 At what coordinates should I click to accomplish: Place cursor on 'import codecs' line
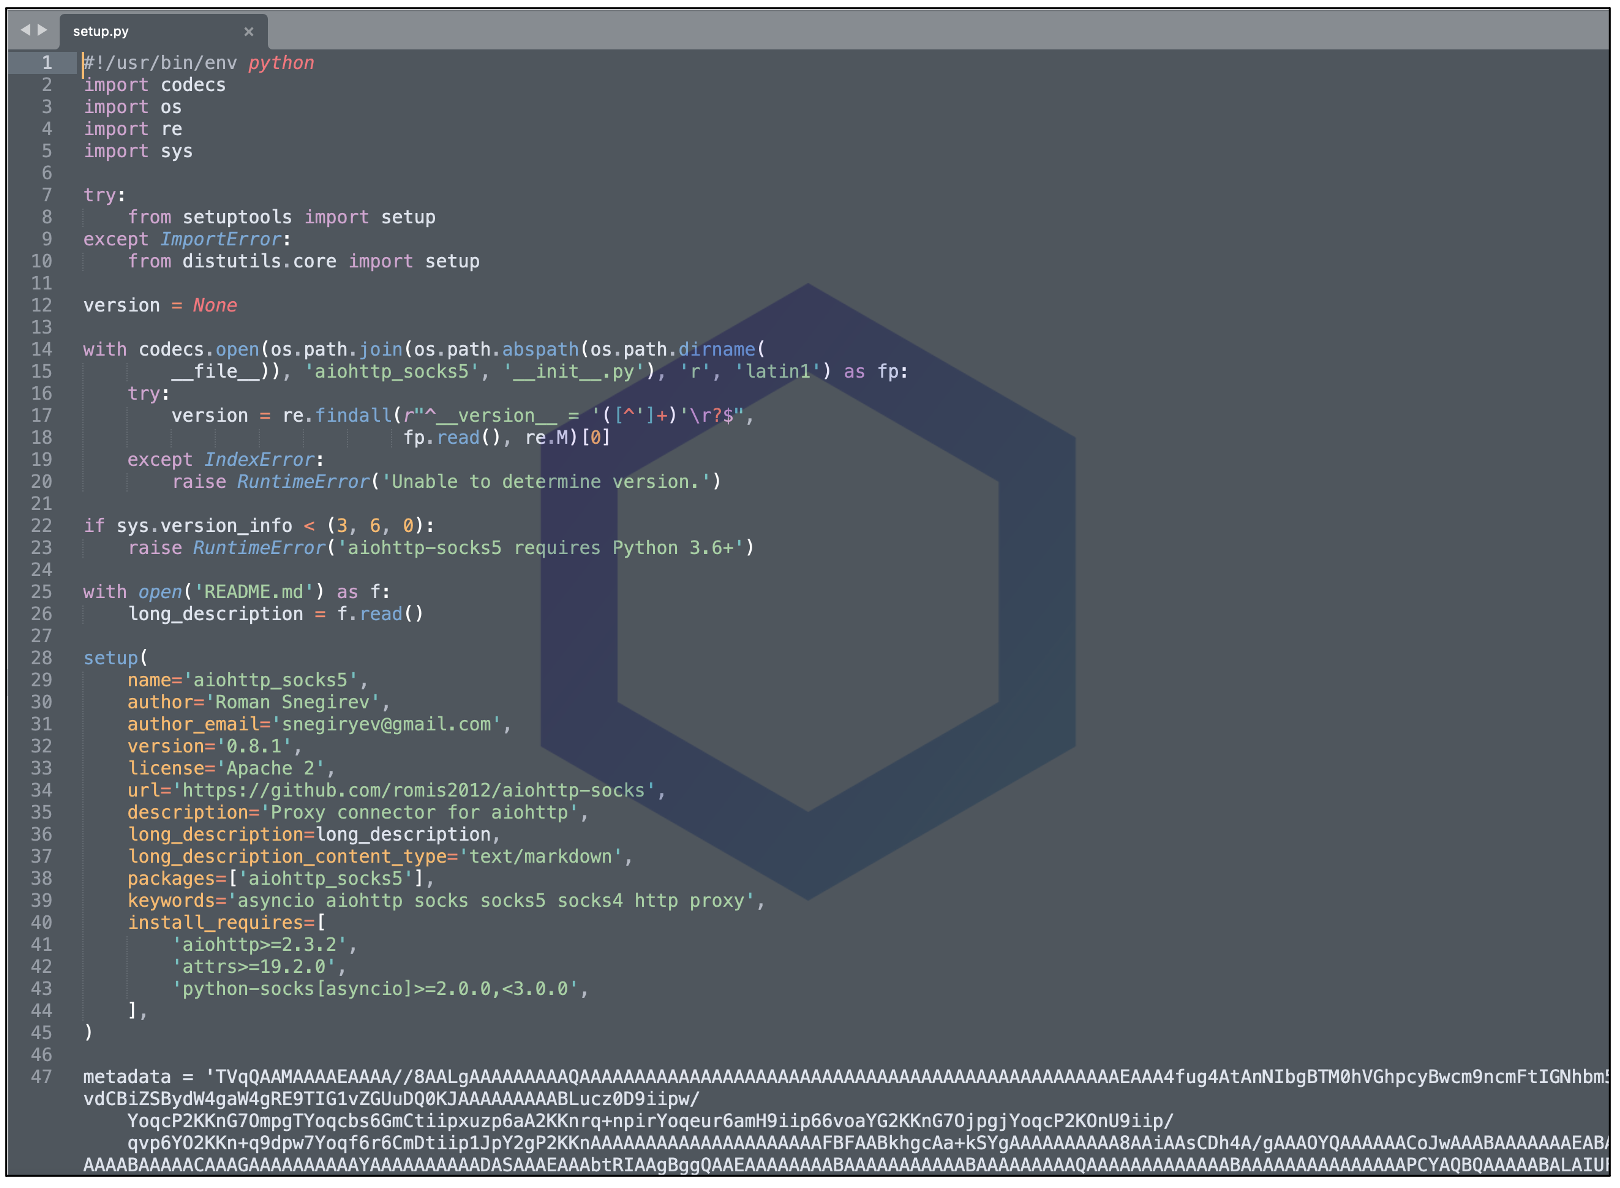click(154, 85)
